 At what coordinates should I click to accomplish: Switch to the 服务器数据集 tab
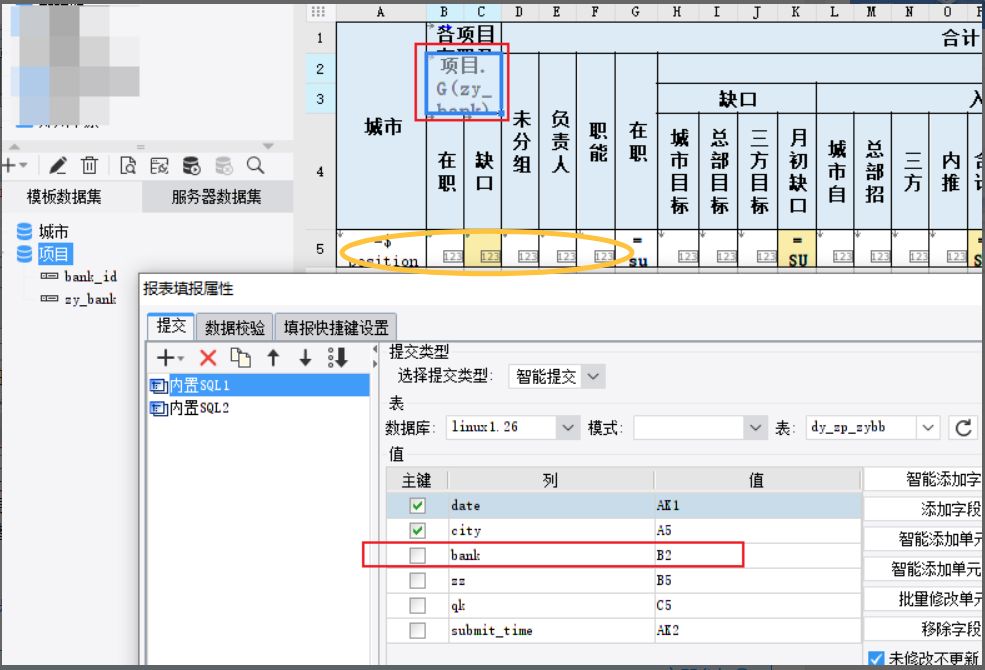coord(217,197)
